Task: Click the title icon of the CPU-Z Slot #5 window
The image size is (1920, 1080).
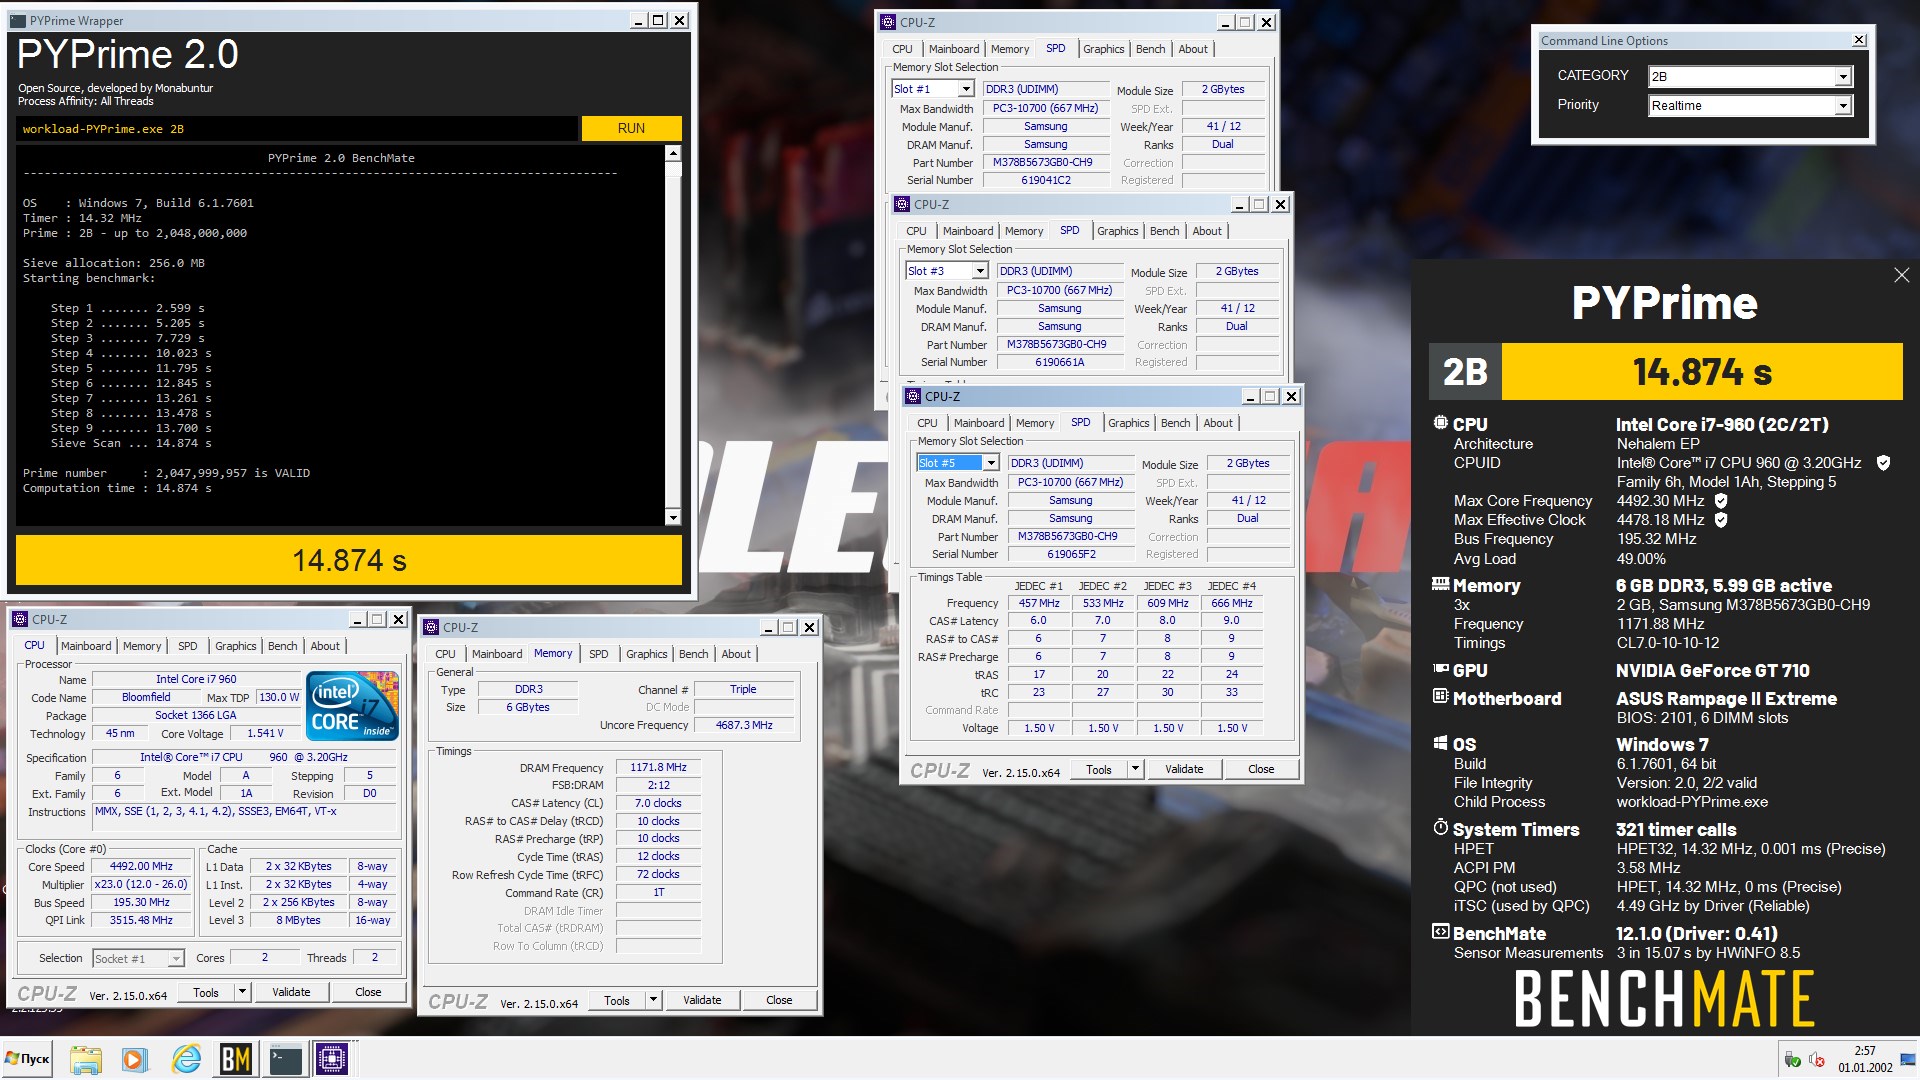Action: pyautogui.click(x=912, y=396)
